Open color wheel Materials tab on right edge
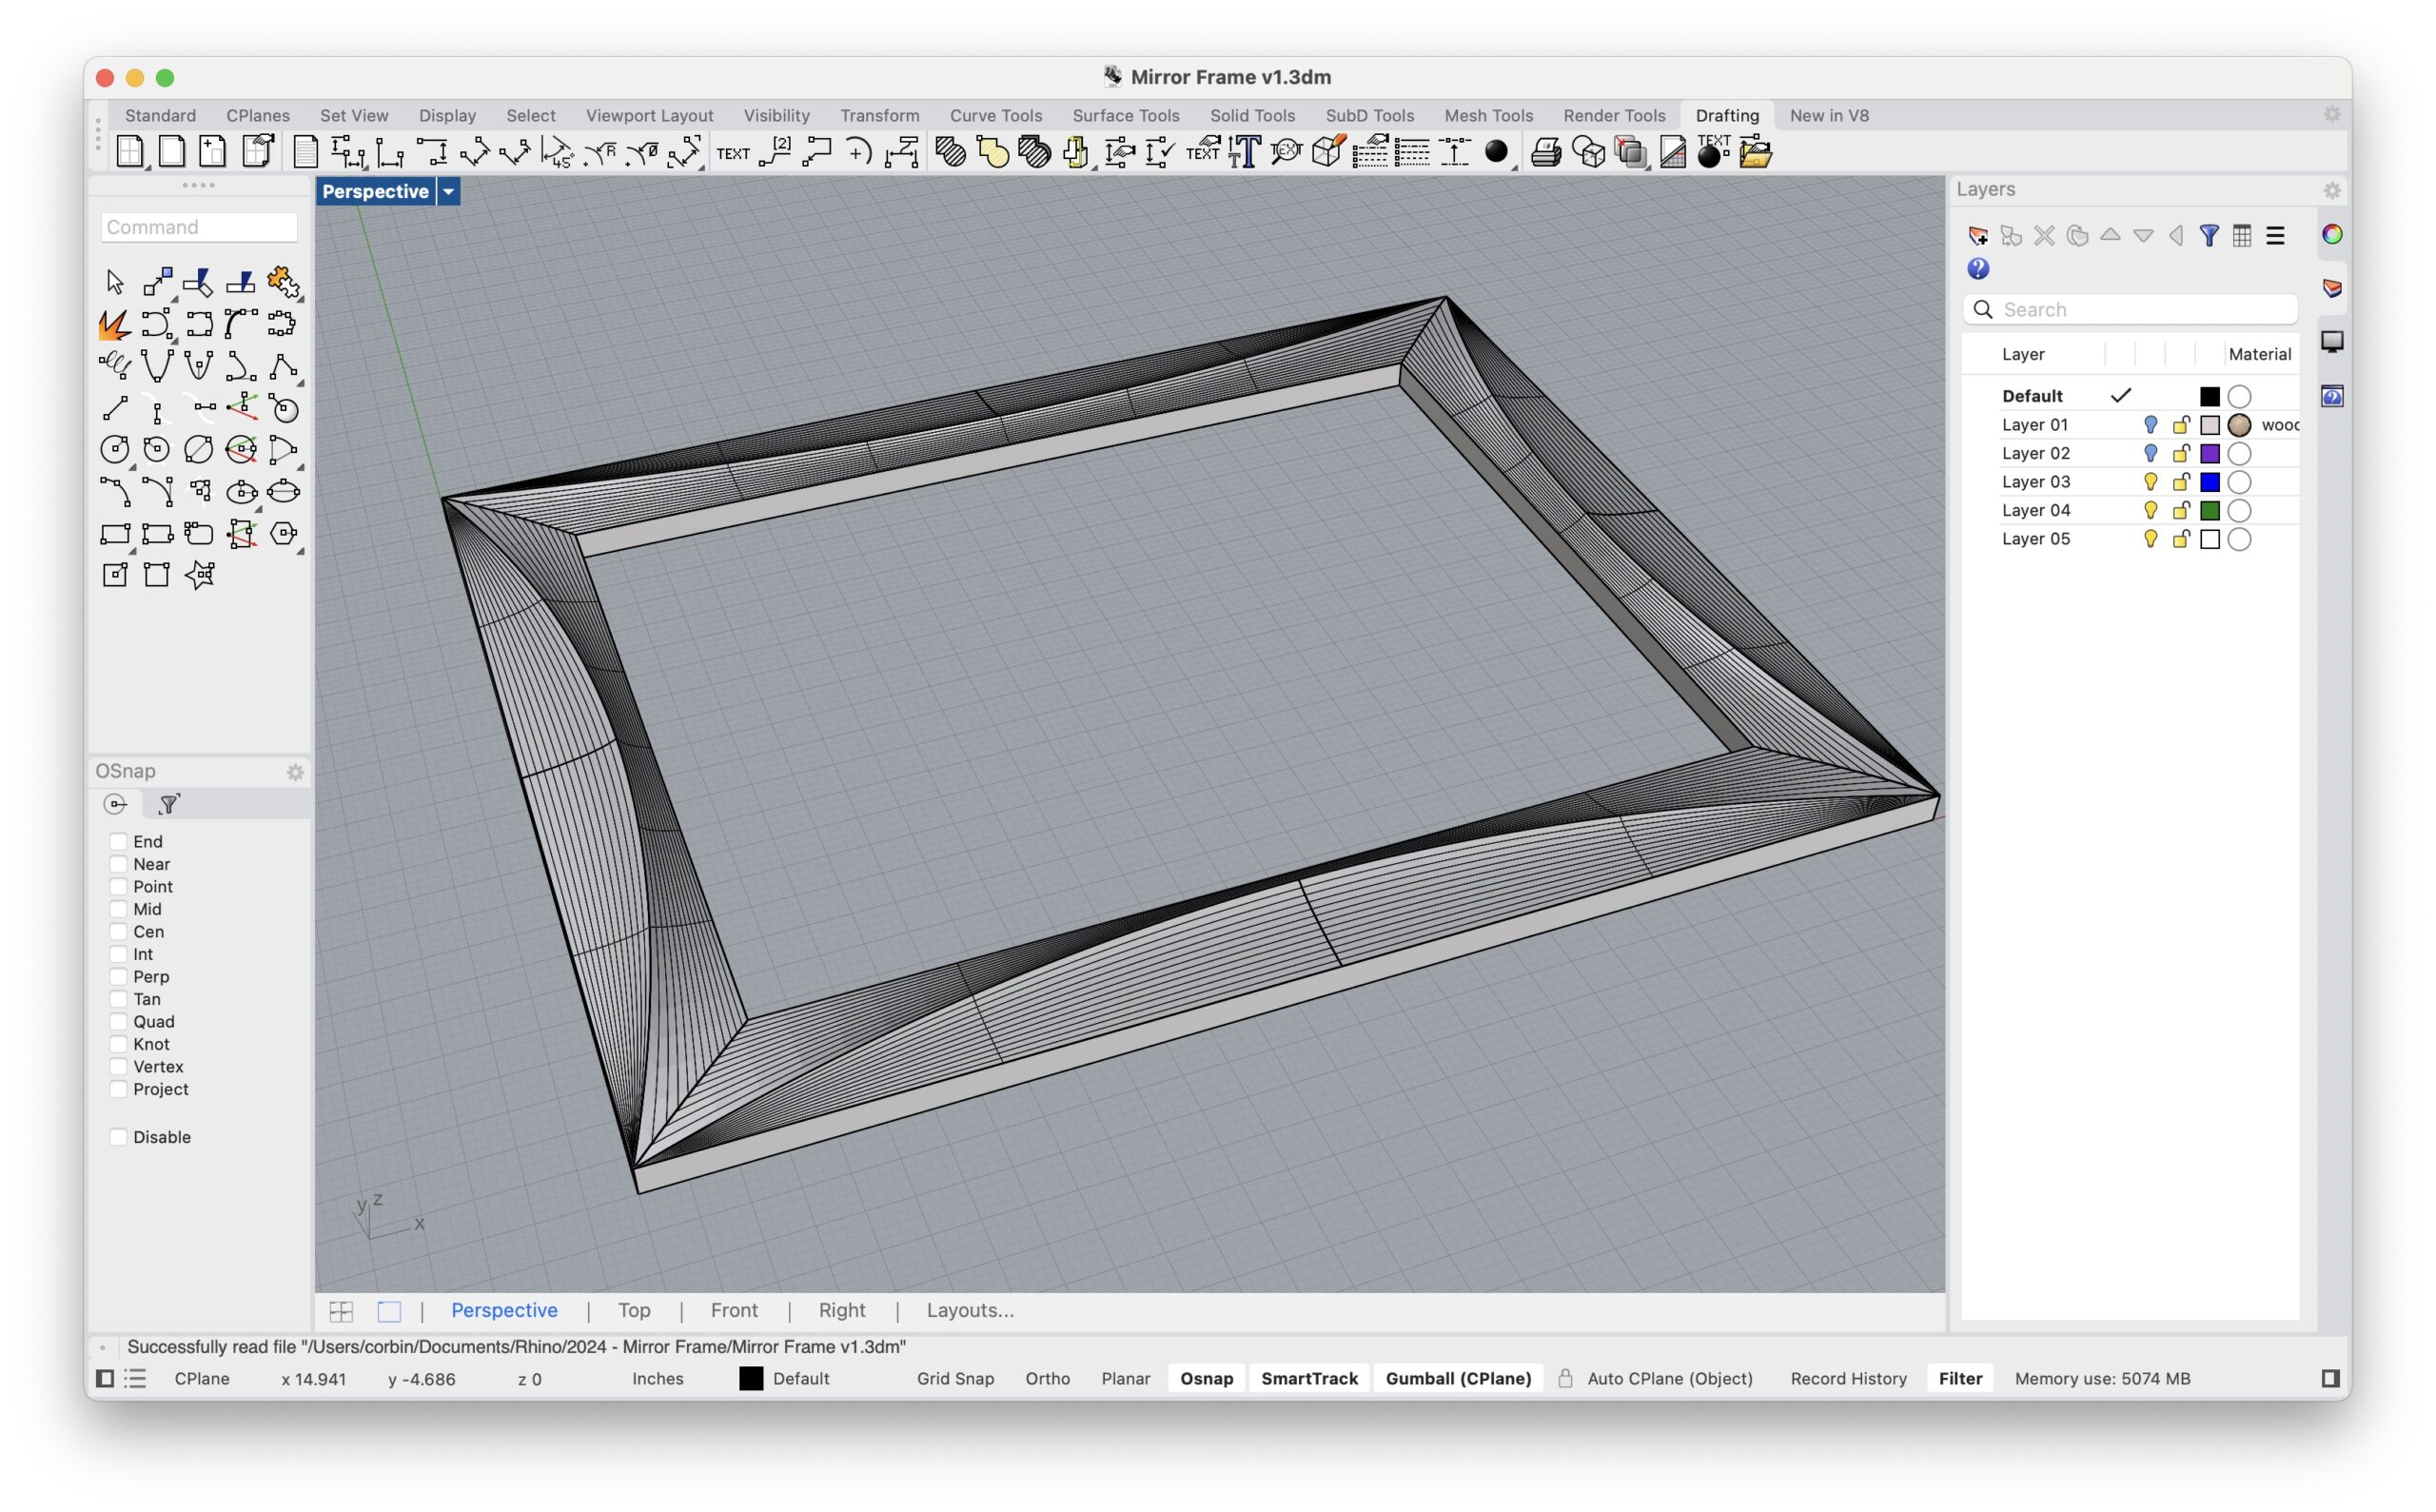2436x1512 pixels. click(2332, 235)
